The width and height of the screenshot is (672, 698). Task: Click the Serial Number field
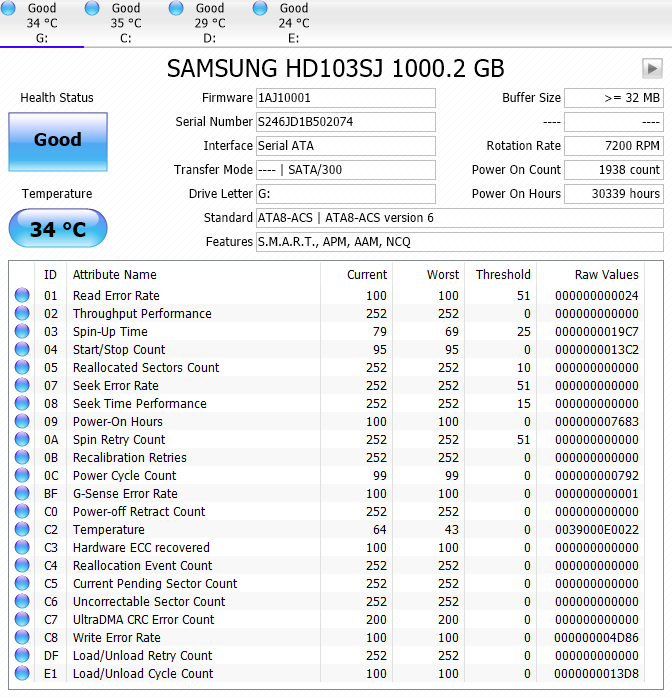point(346,122)
